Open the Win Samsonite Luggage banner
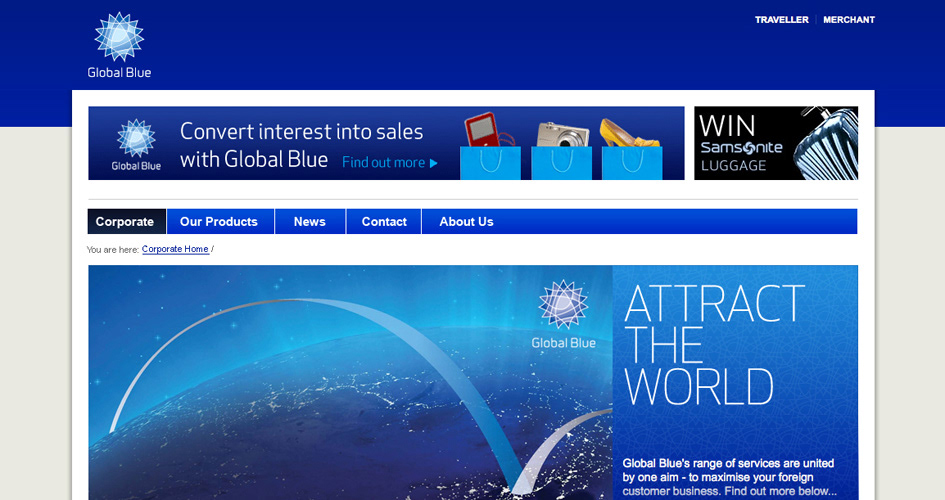The image size is (945, 500). tap(776, 143)
